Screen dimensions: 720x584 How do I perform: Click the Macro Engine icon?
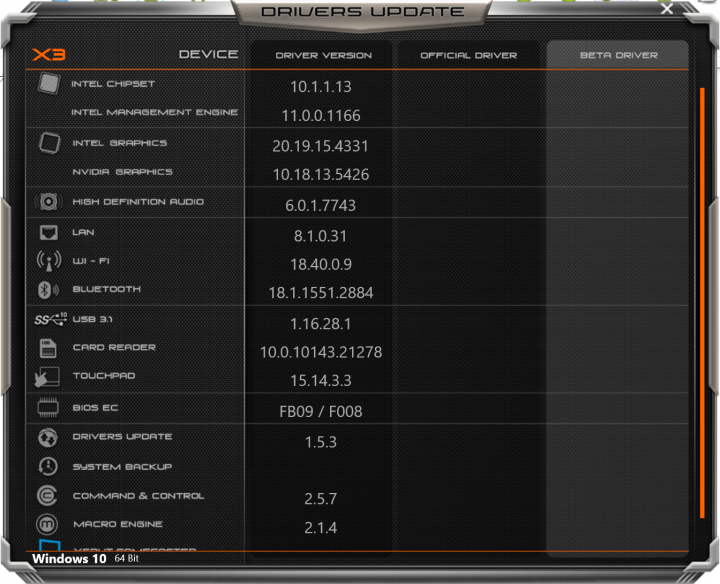(47, 524)
